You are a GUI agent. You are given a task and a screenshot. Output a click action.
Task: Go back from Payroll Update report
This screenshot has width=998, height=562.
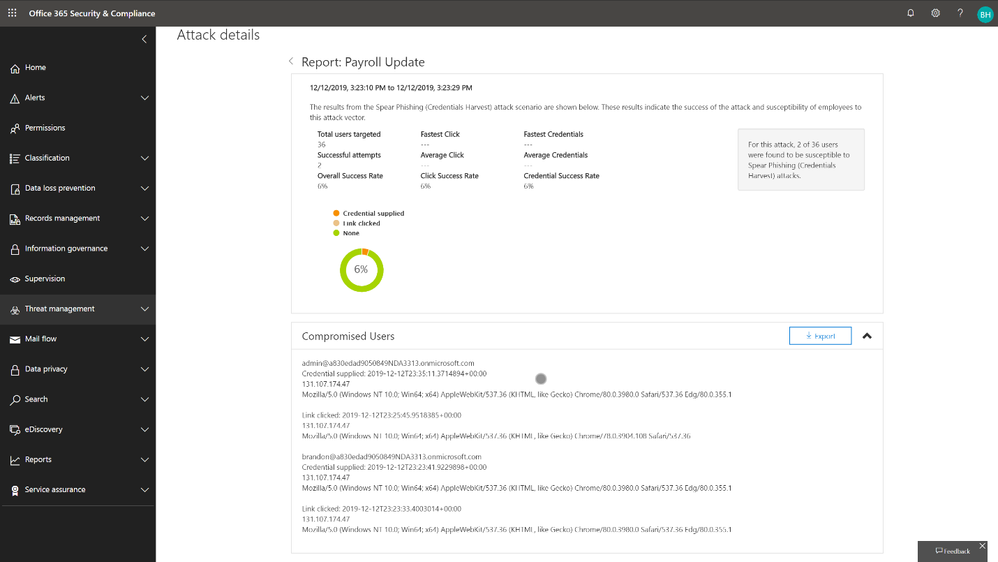pos(291,62)
